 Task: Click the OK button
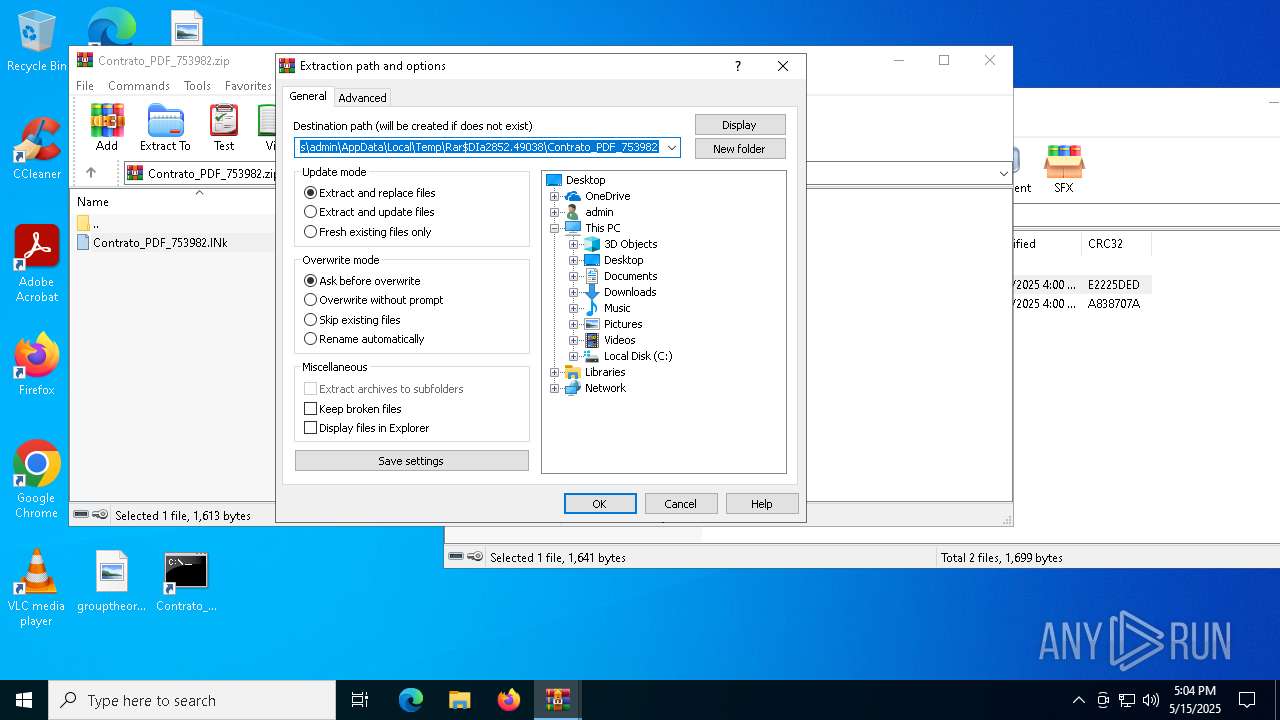[600, 504]
